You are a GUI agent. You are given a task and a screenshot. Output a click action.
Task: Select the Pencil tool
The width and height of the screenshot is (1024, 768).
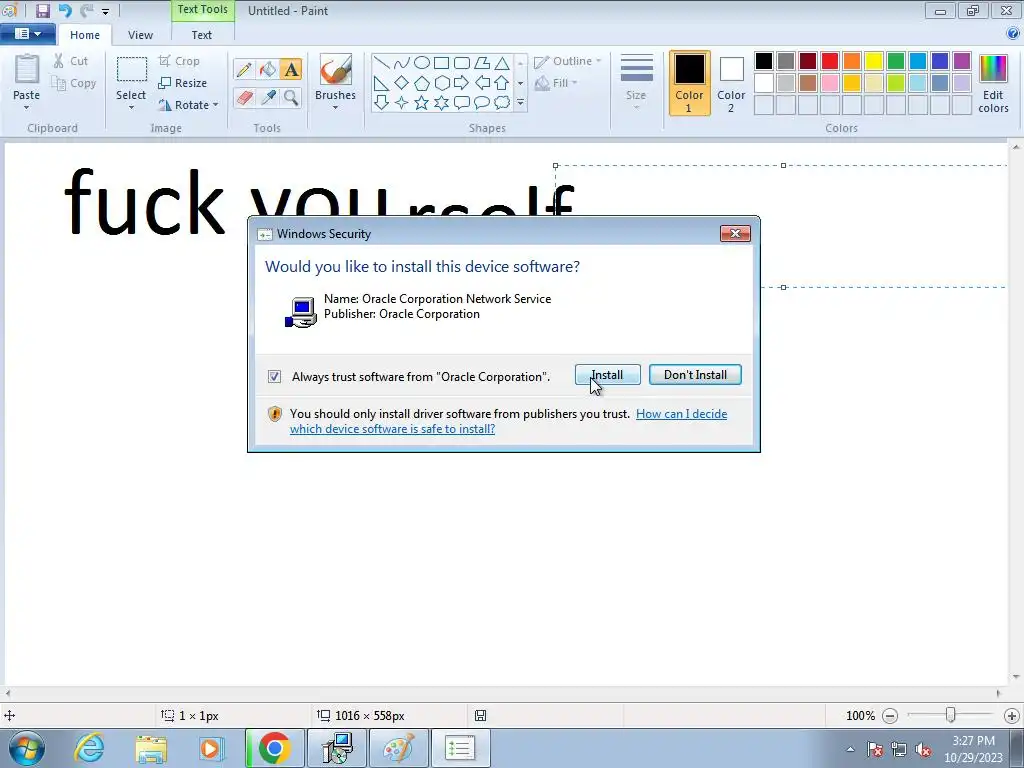click(x=244, y=69)
